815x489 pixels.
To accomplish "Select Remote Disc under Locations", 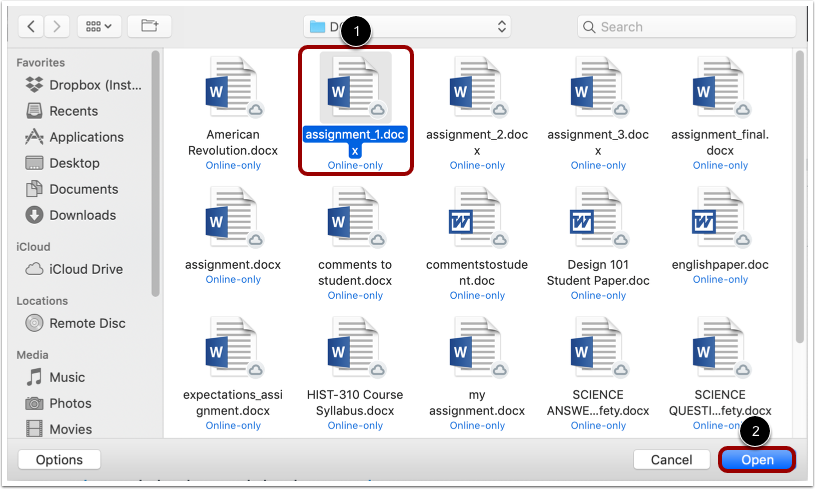I will tap(75, 323).
